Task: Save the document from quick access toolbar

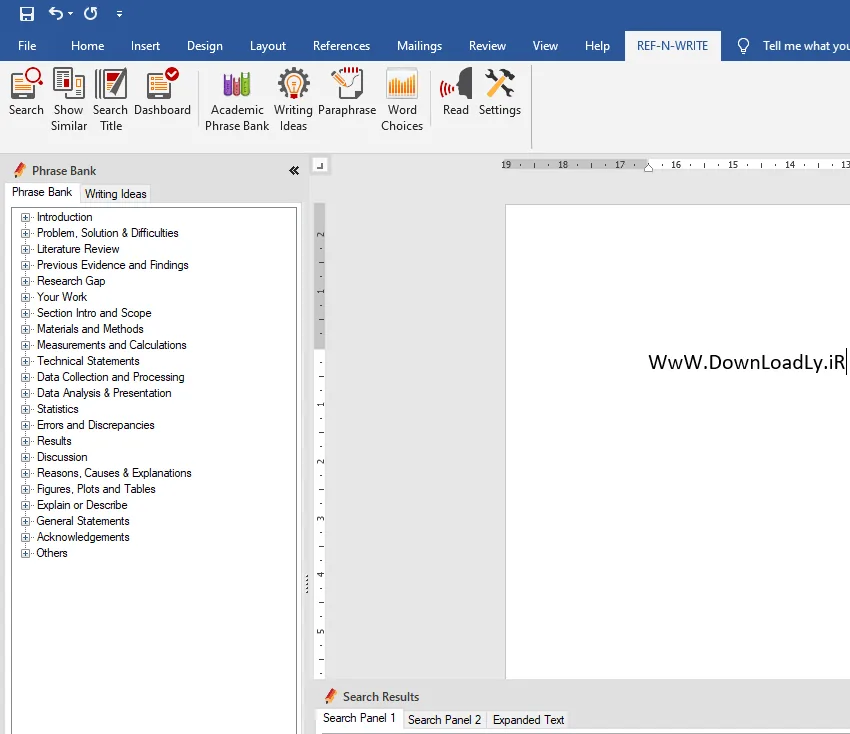Action: 27,14
